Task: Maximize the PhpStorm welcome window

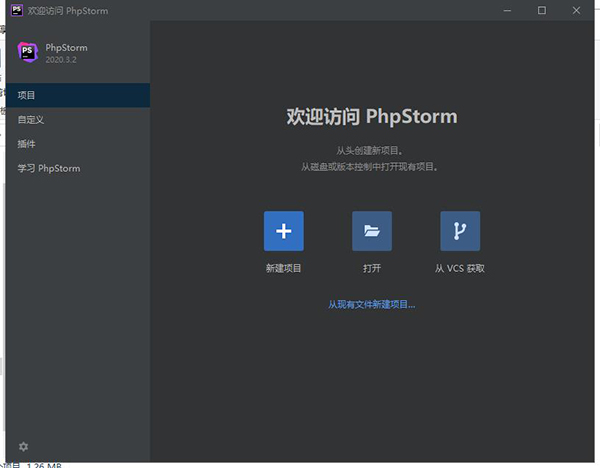Action: click(542, 10)
